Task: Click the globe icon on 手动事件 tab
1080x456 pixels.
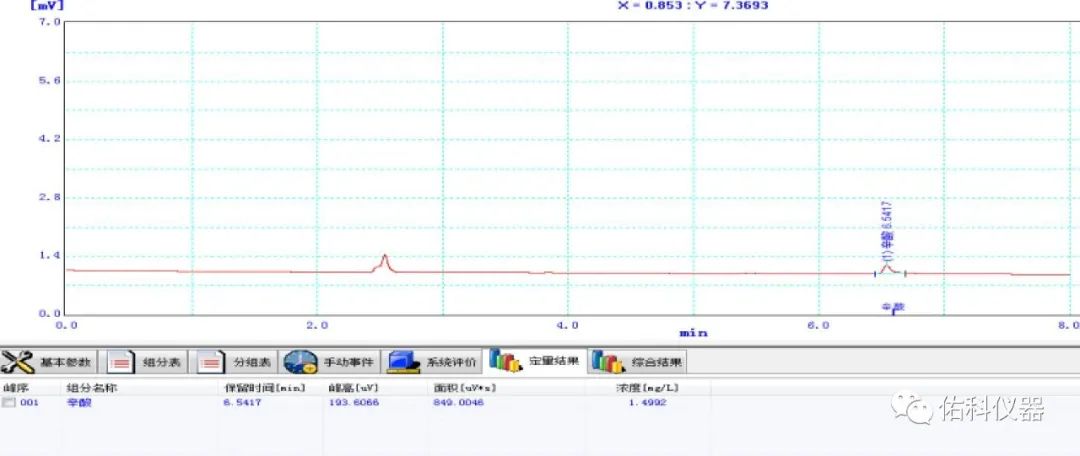Action: (x=300, y=361)
